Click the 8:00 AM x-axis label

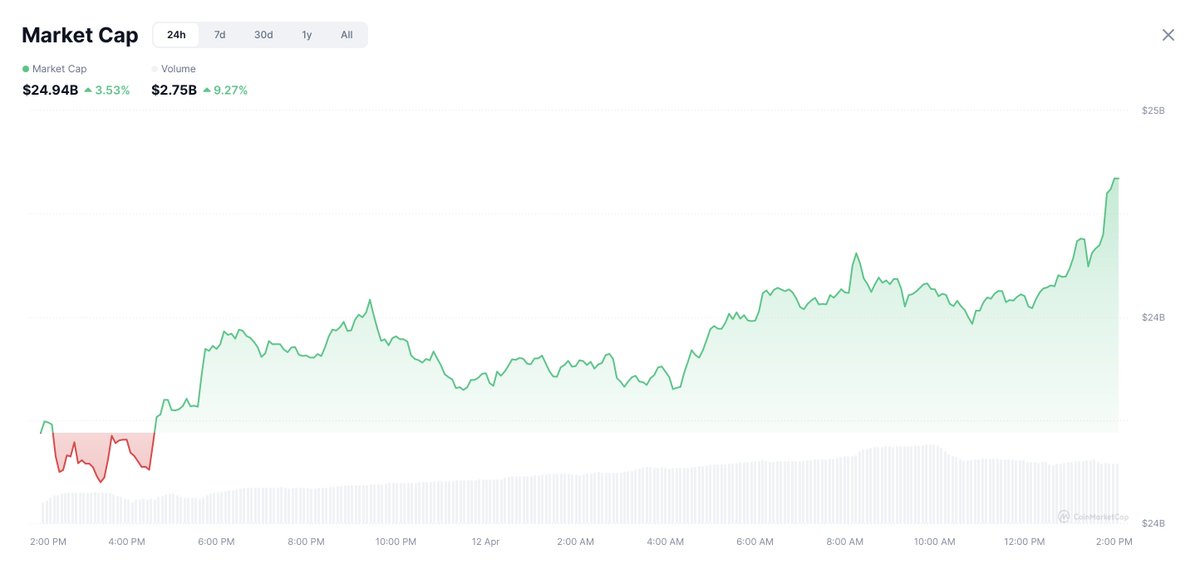(x=845, y=542)
